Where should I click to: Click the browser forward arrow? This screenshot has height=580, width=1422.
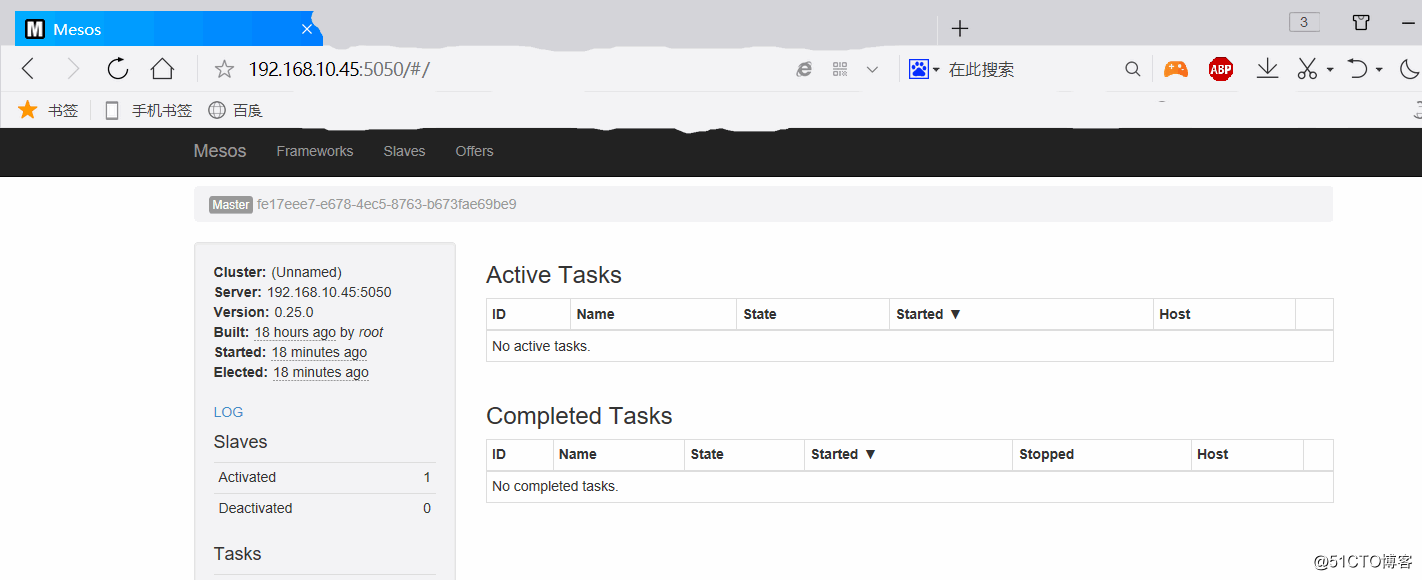[72, 69]
